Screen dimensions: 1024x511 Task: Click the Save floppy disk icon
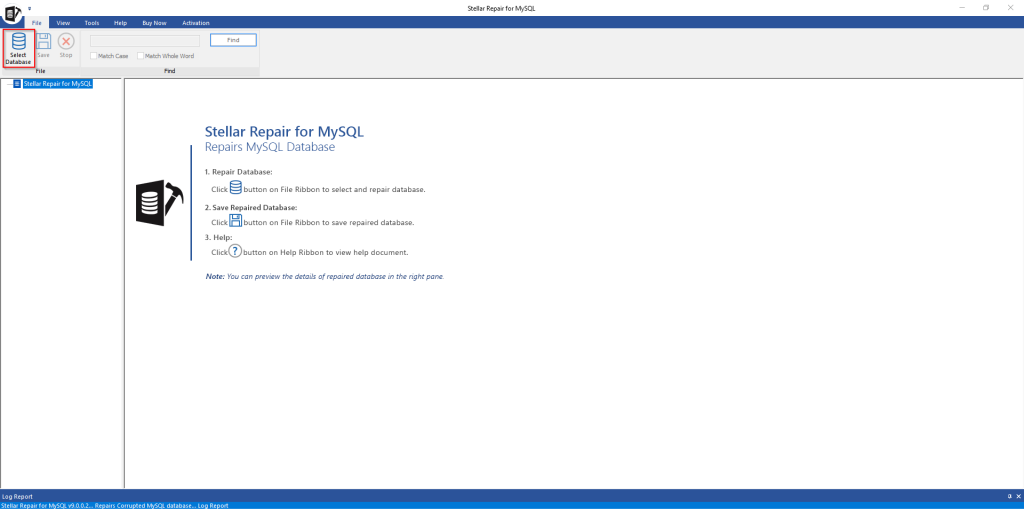pos(43,41)
